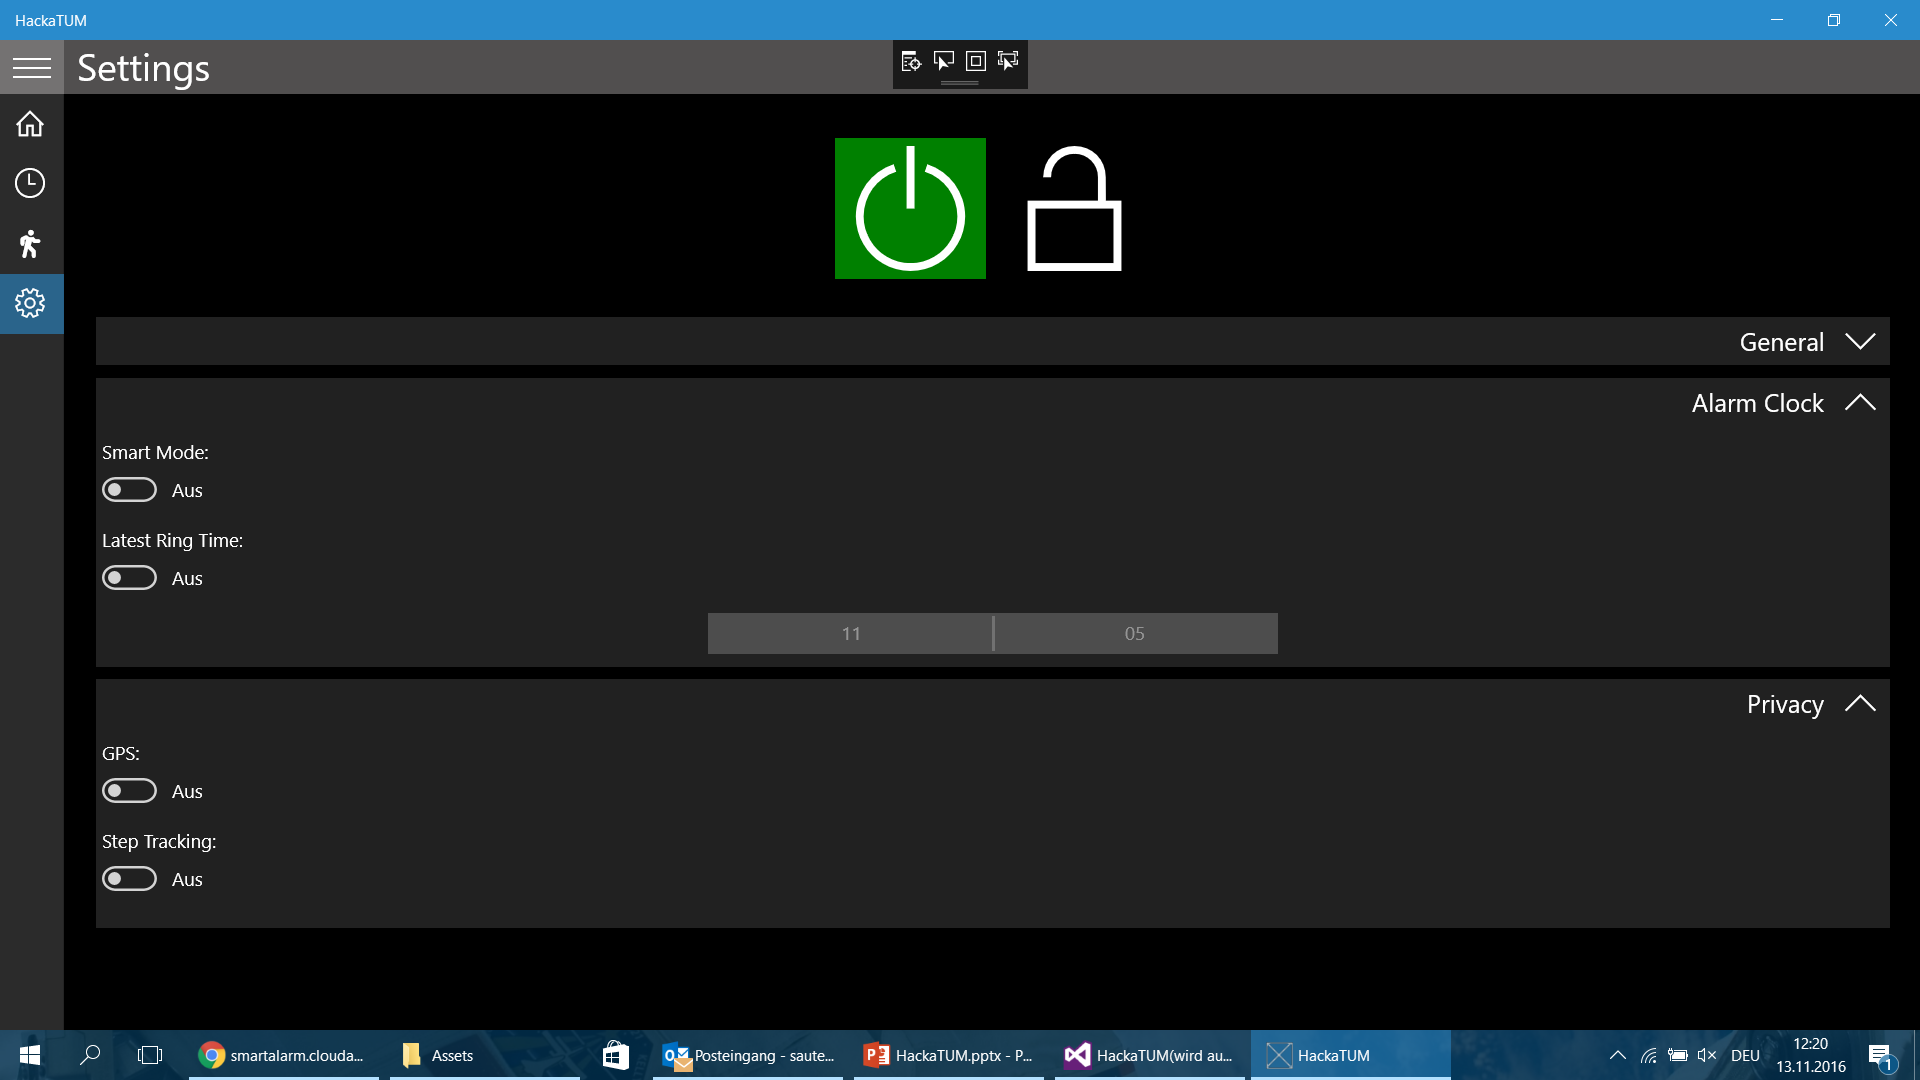Select the minute field showing 05

coord(1135,633)
